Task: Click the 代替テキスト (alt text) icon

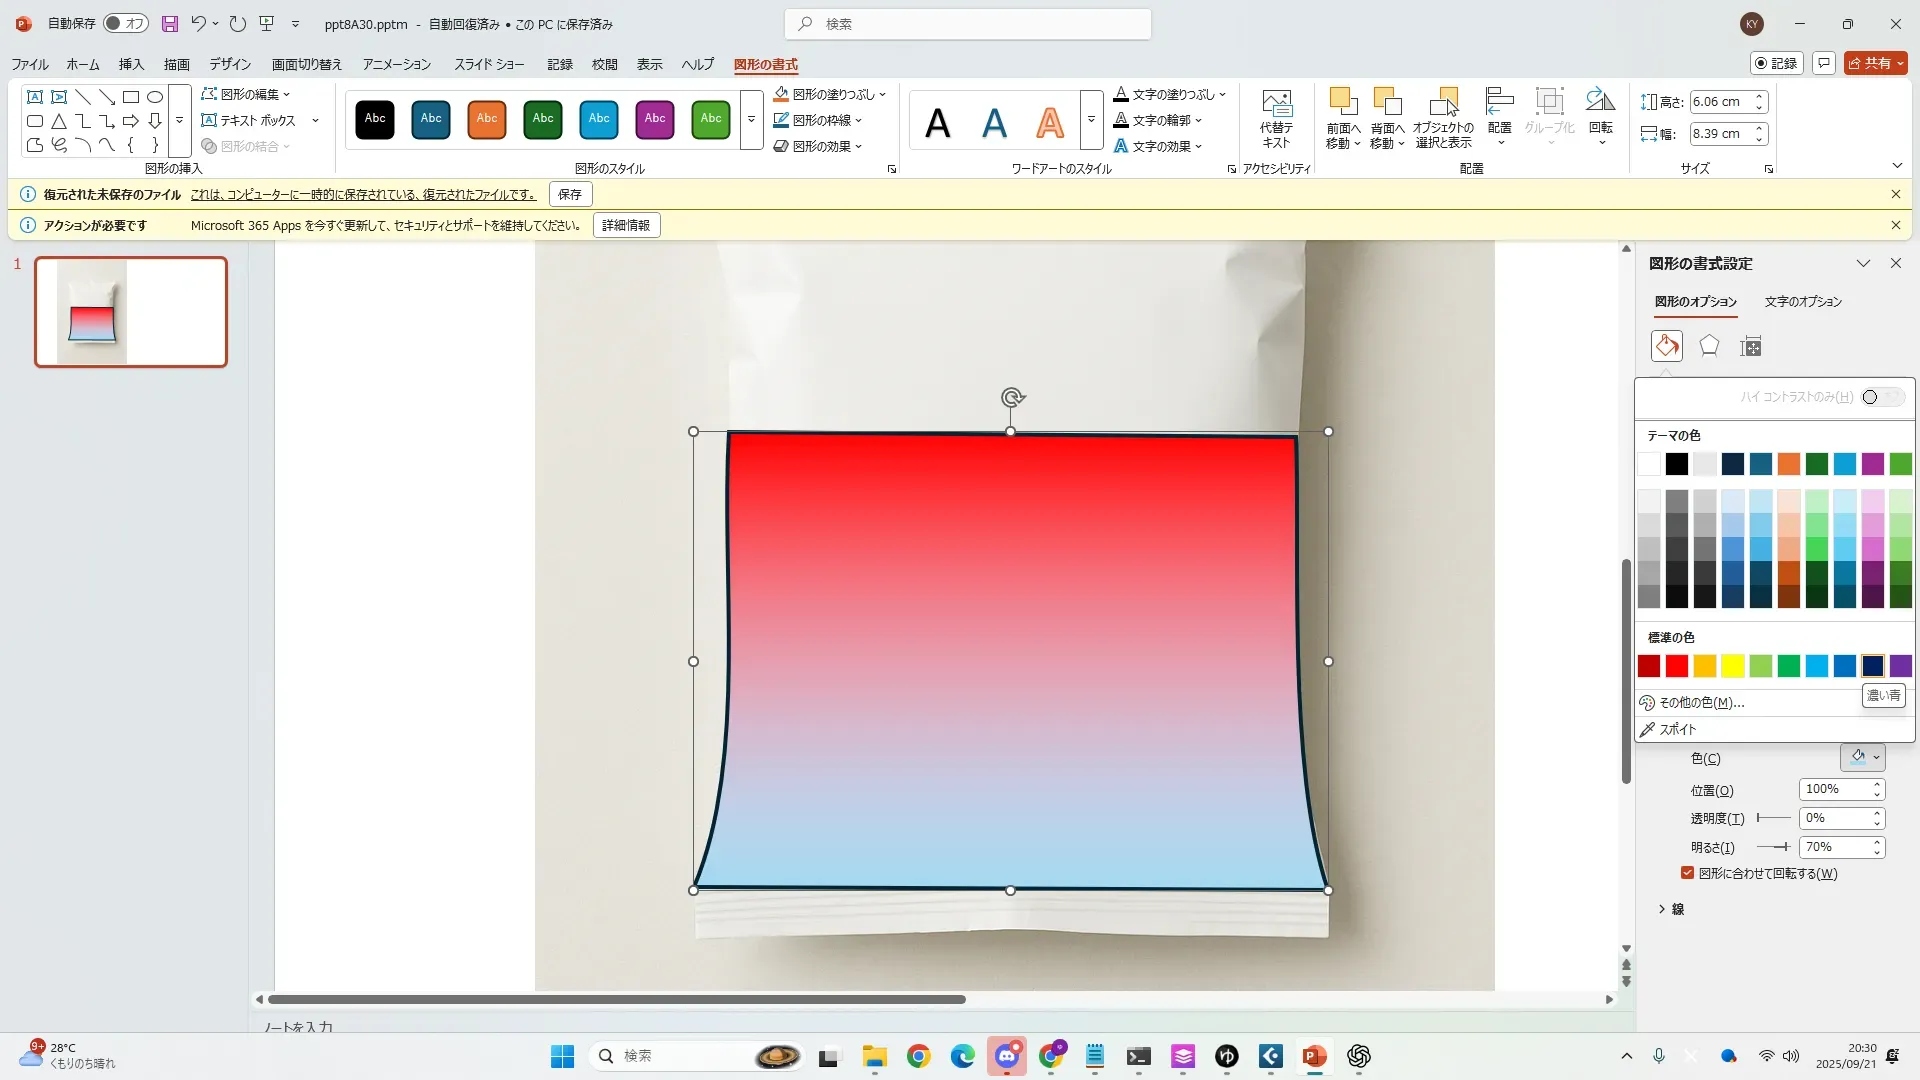Action: coord(1276,105)
